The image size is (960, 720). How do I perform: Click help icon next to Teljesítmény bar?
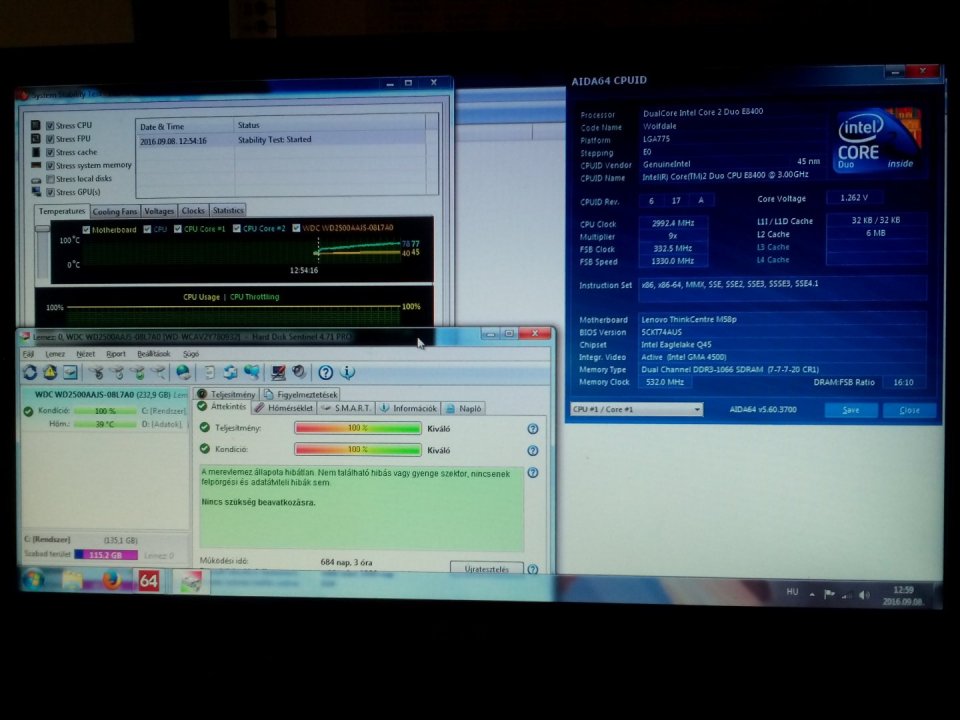[533, 429]
